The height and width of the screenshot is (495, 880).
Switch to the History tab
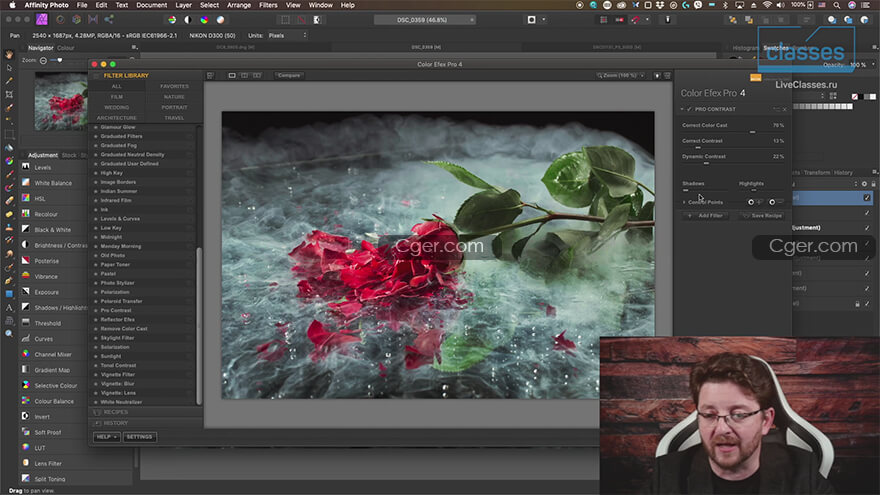(x=843, y=172)
